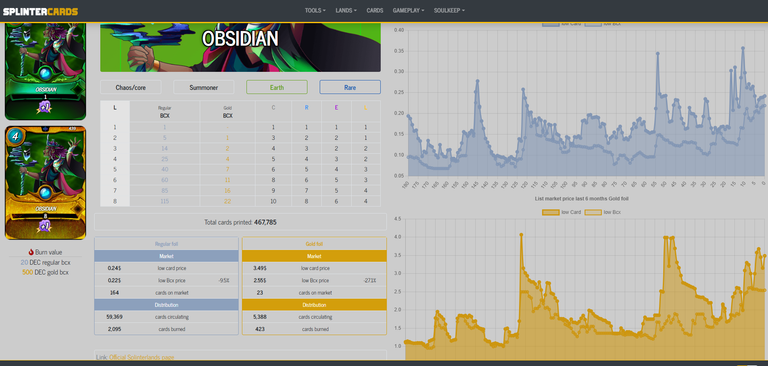Expand the Soulkeep dropdown menu
The image size is (768, 366).
point(449,10)
